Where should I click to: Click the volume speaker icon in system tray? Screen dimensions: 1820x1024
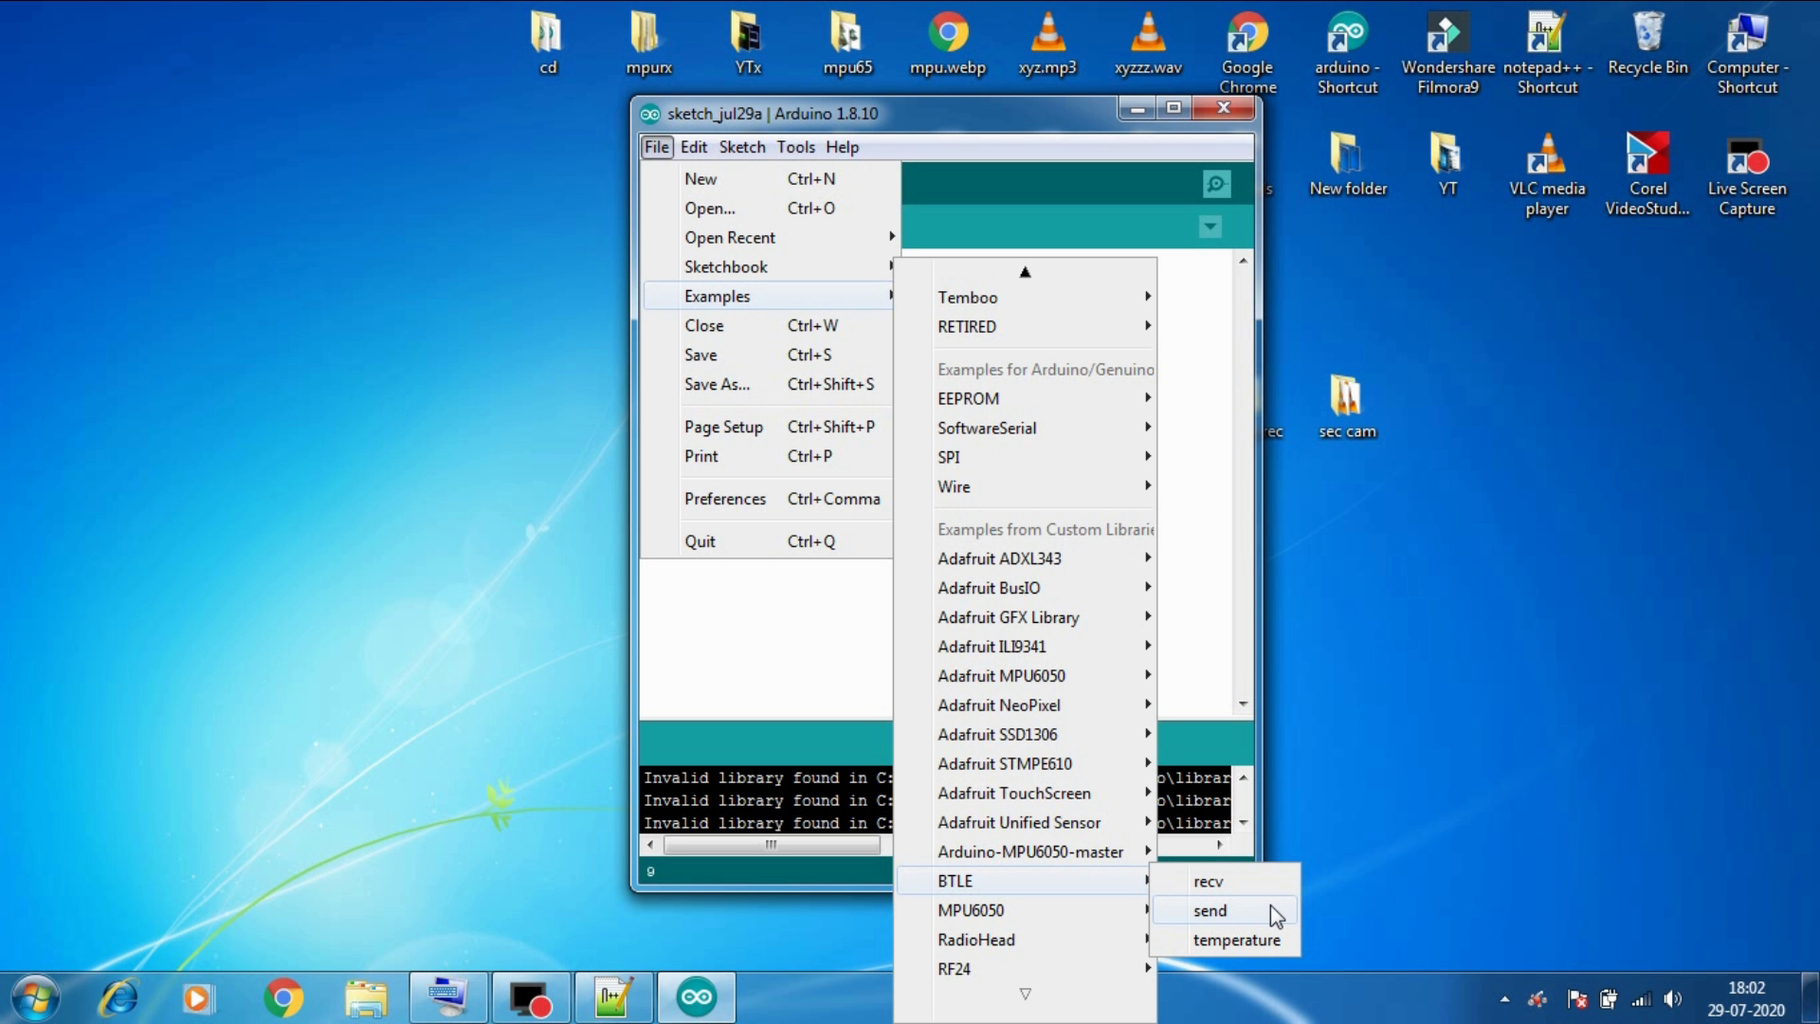(1672, 999)
